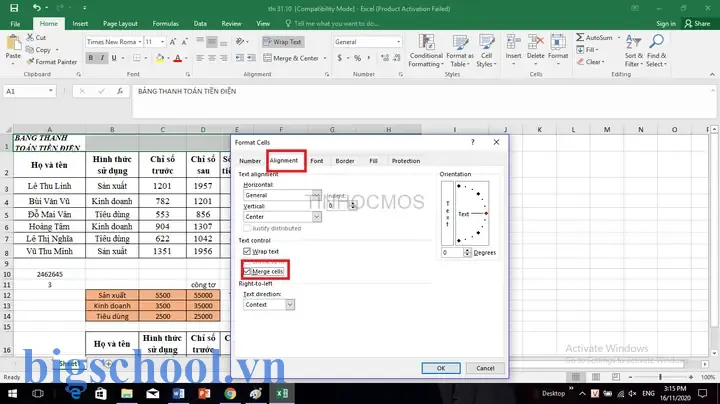720x404 pixels.
Task: Open the Horizontal alignment dropdown
Action: tap(317, 195)
